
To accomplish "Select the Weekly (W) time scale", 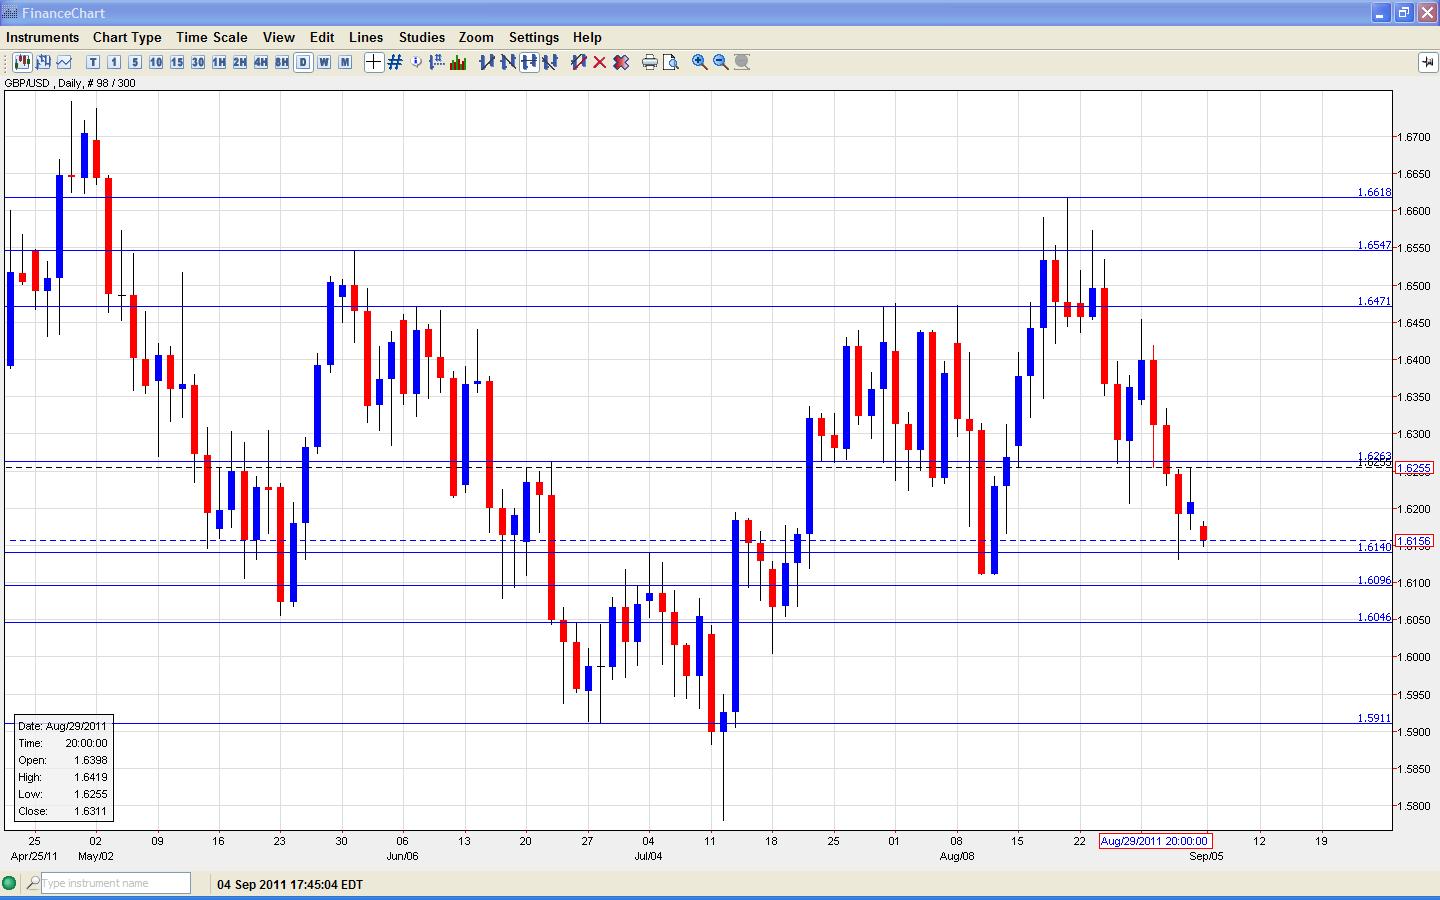I will pos(324,62).
